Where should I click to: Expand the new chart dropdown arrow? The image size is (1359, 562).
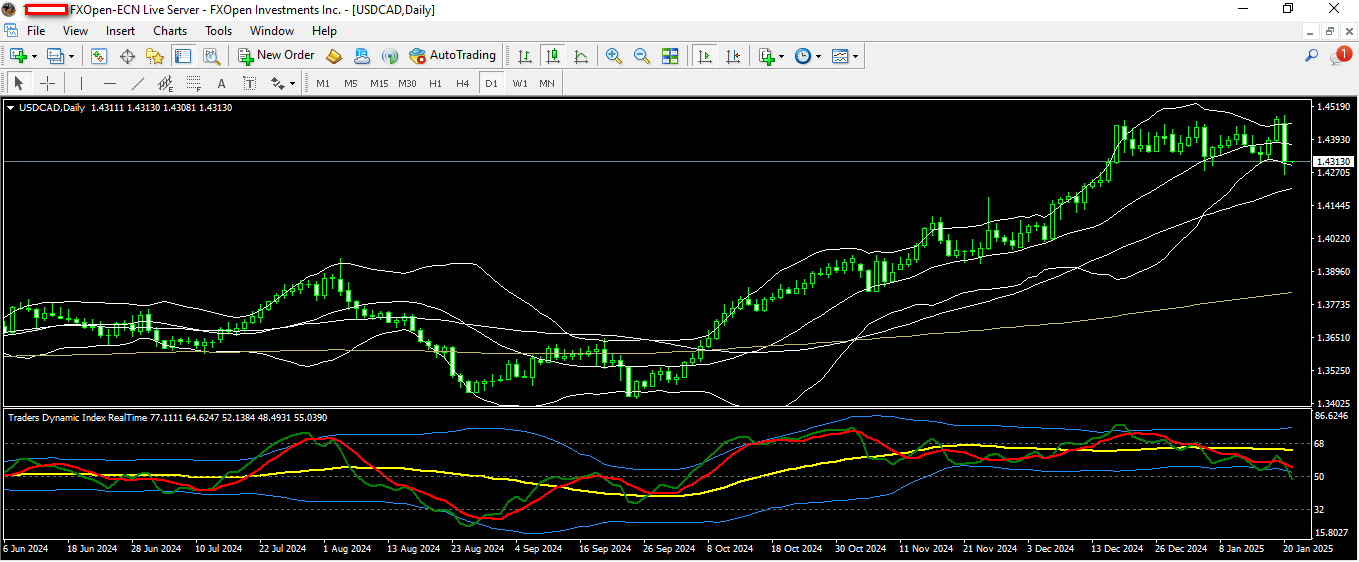pyautogui.click(x=34, y=56)
